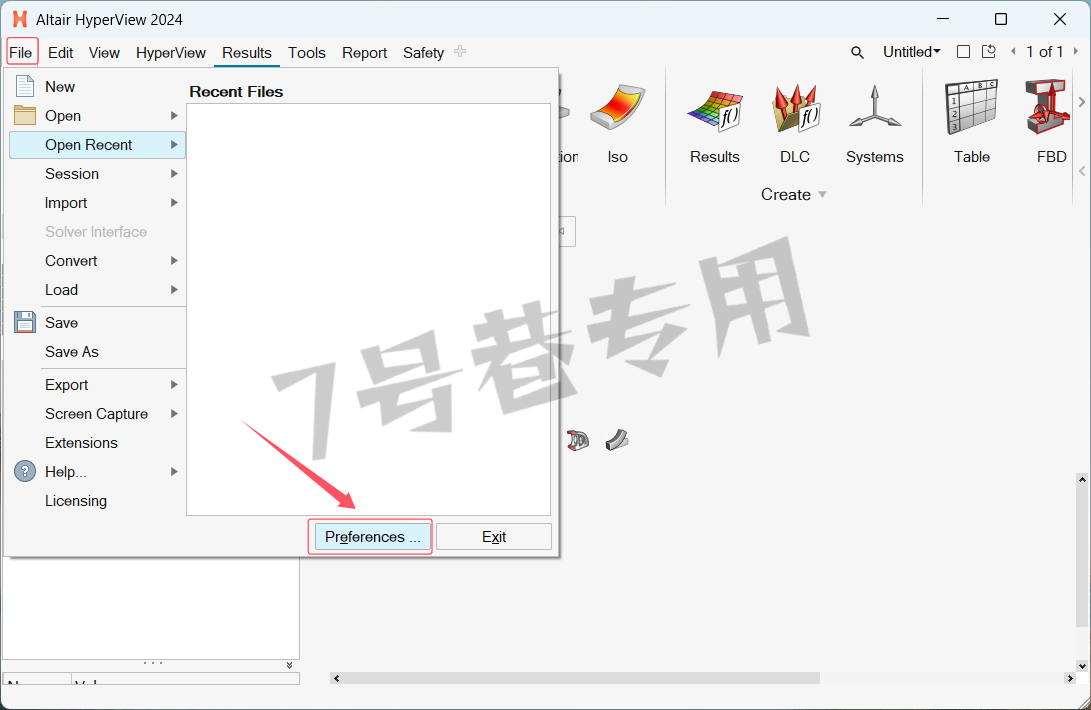Expand the Open Recent submenu

(97, 145)
